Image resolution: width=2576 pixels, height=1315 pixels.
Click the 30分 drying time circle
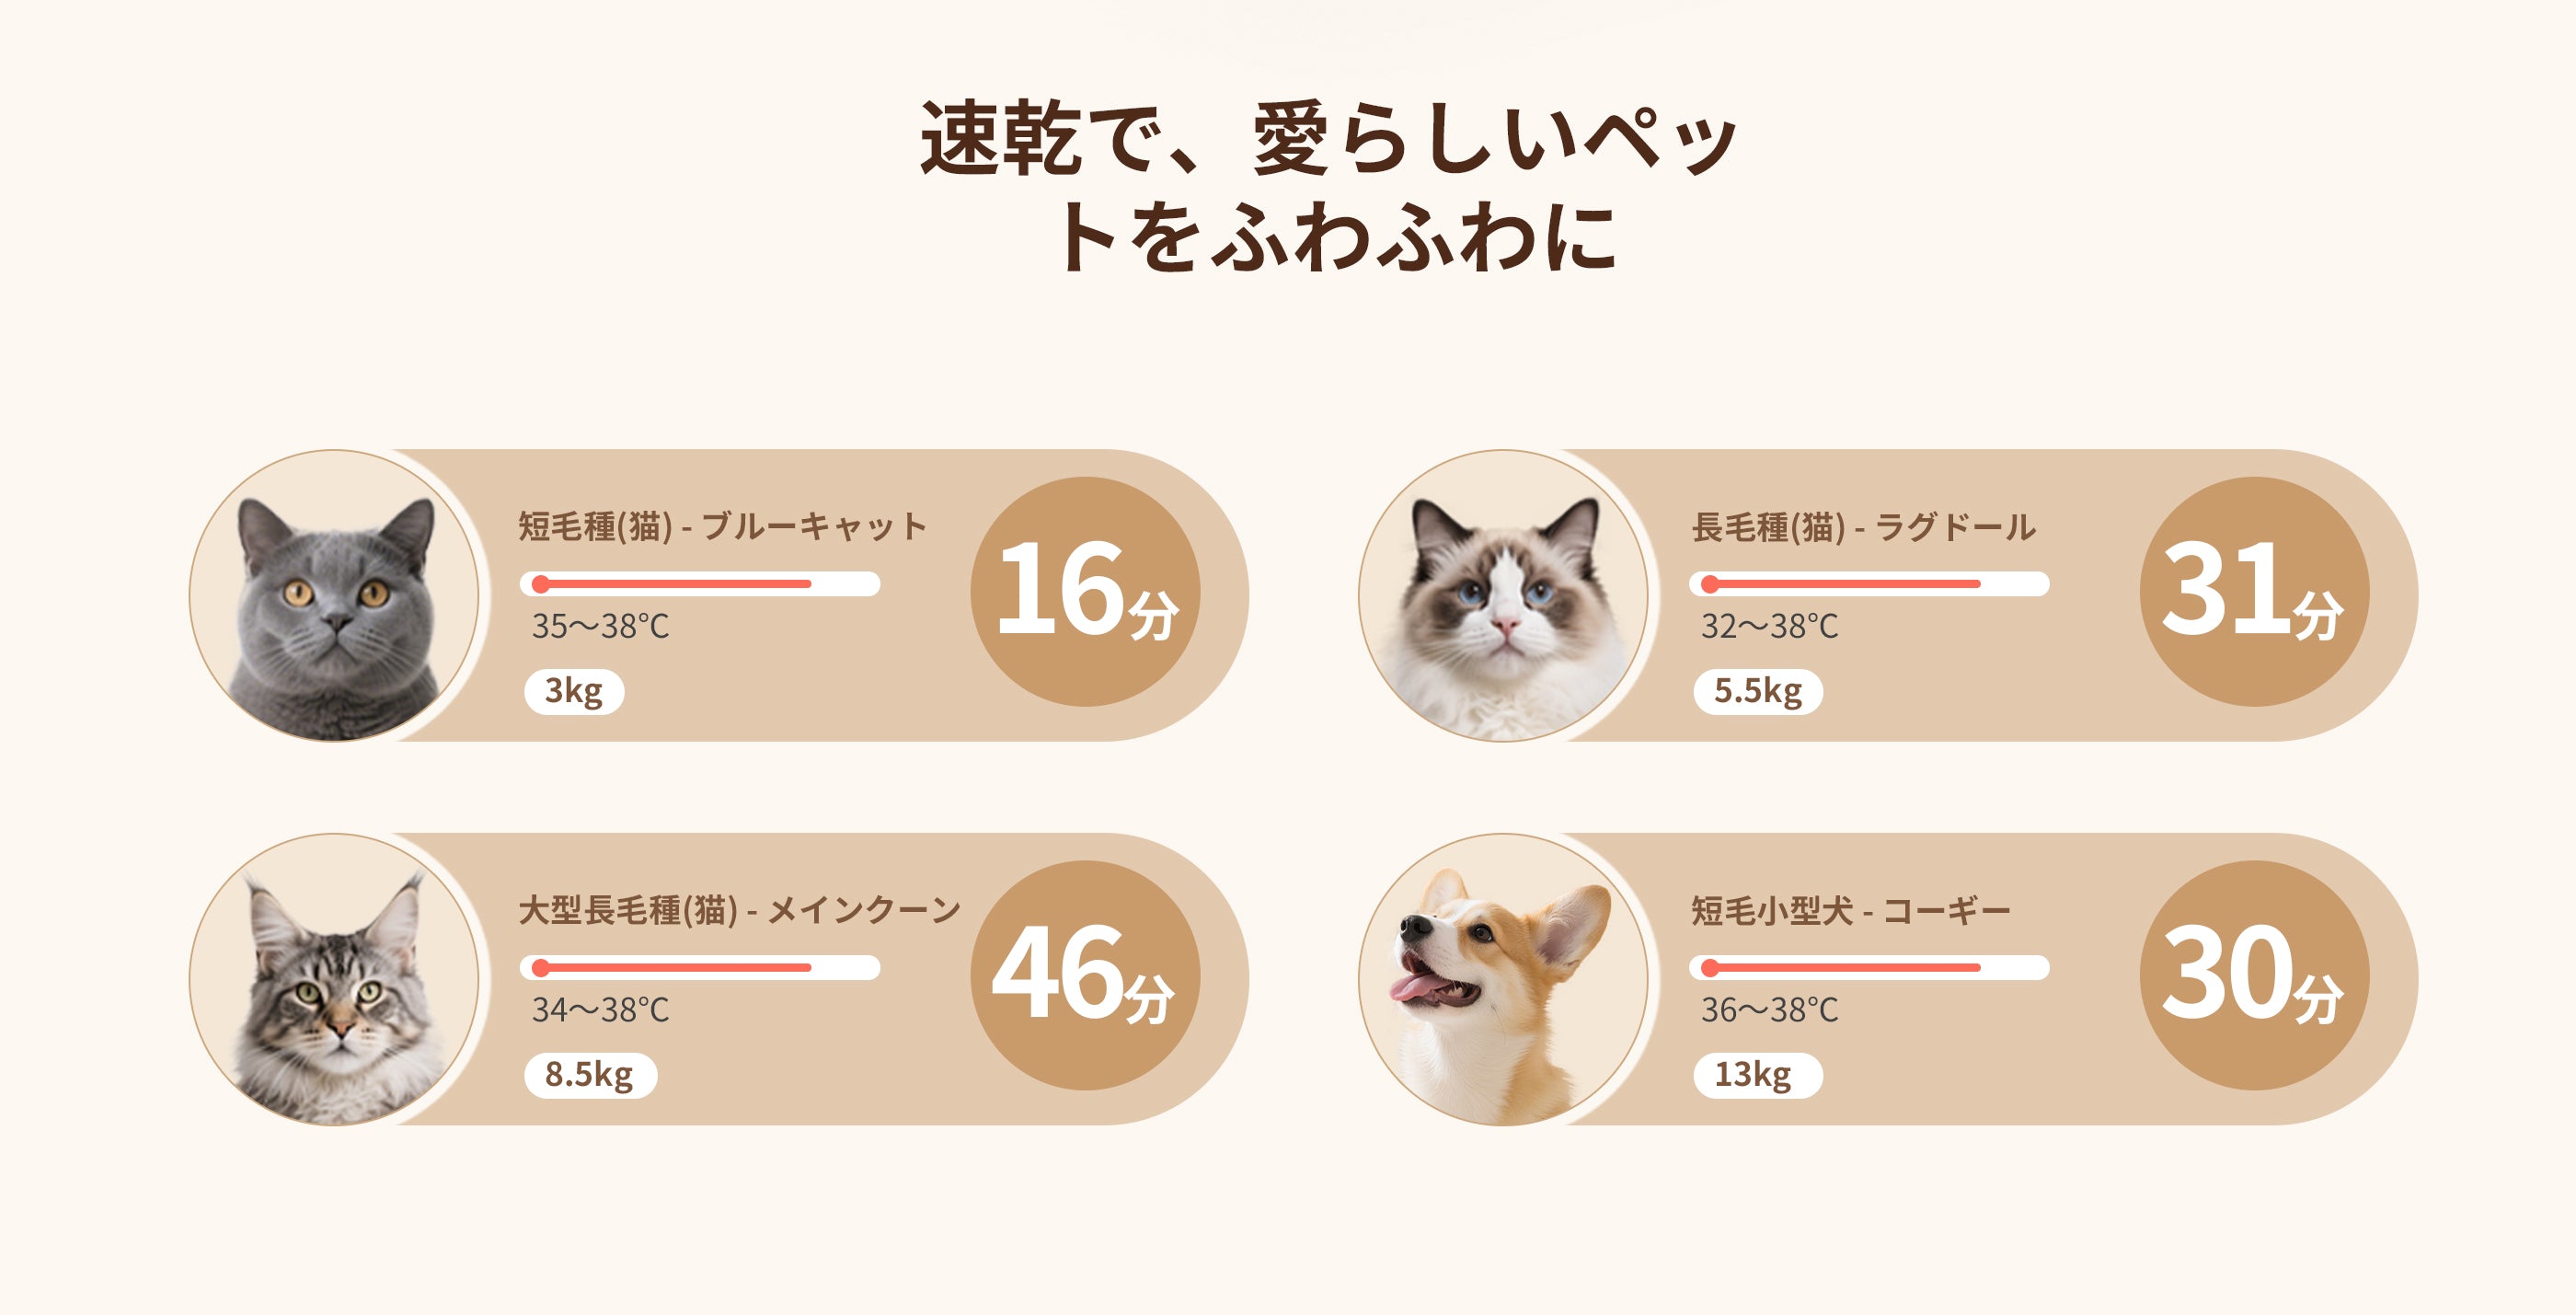click(x=2254, y=976)
